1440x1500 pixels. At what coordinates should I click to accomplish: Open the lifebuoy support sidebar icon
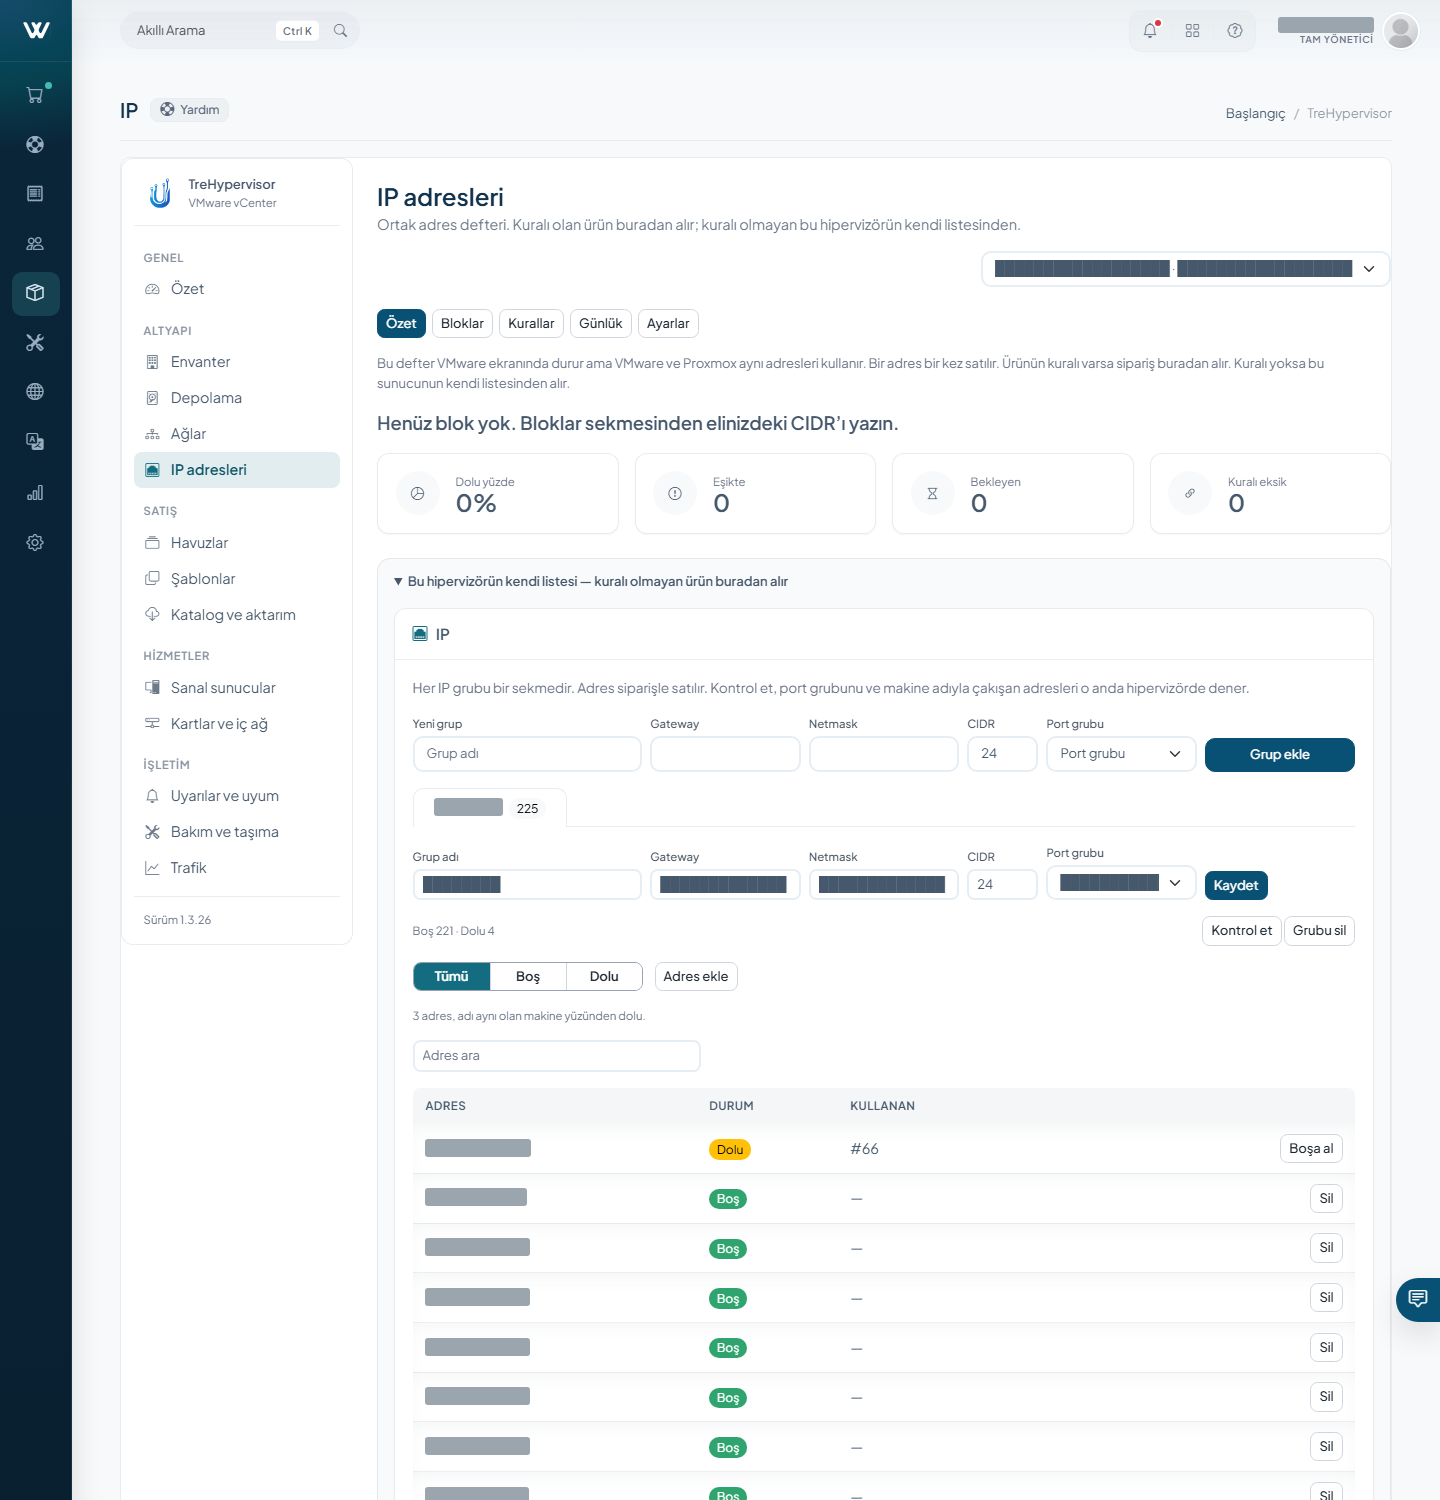(35, 144)
